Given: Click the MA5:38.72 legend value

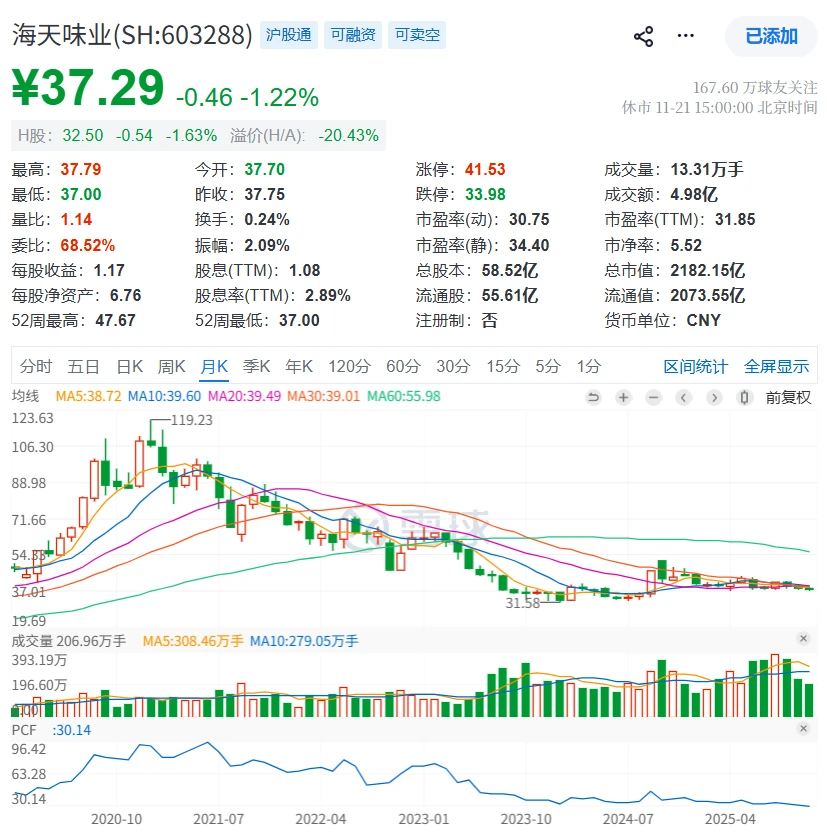Looking at the screenshot, I should (88, 396).
